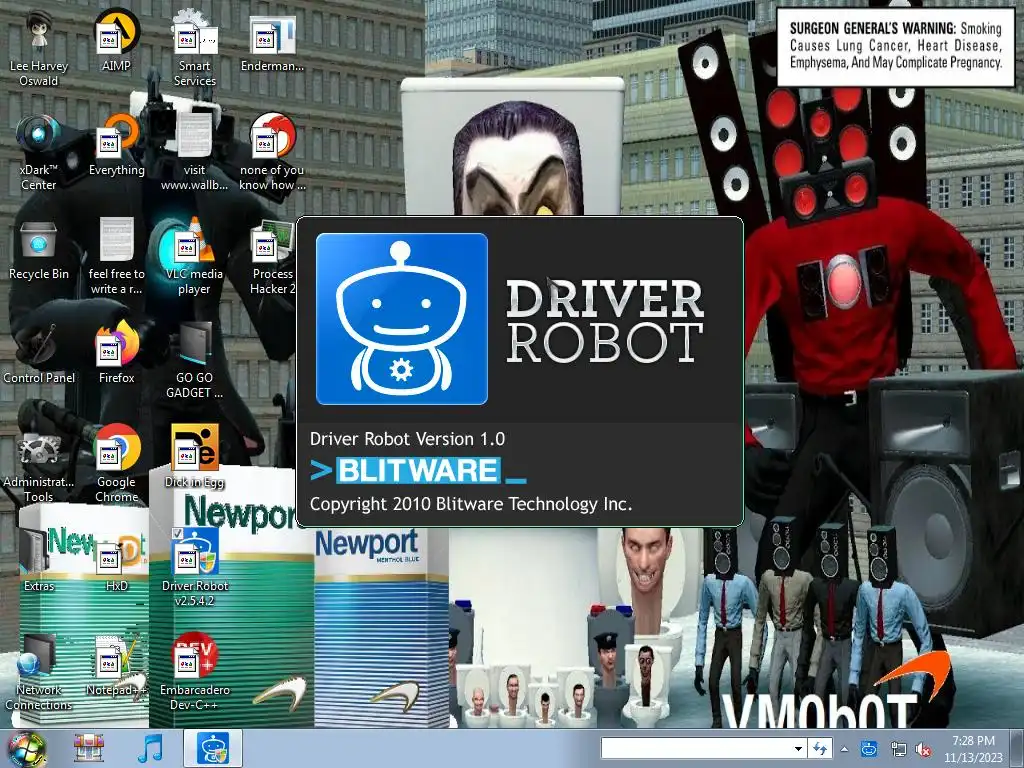Click the Show Desktop strip
This screenshot has height=768, width=1024.
pos(1017,748)
